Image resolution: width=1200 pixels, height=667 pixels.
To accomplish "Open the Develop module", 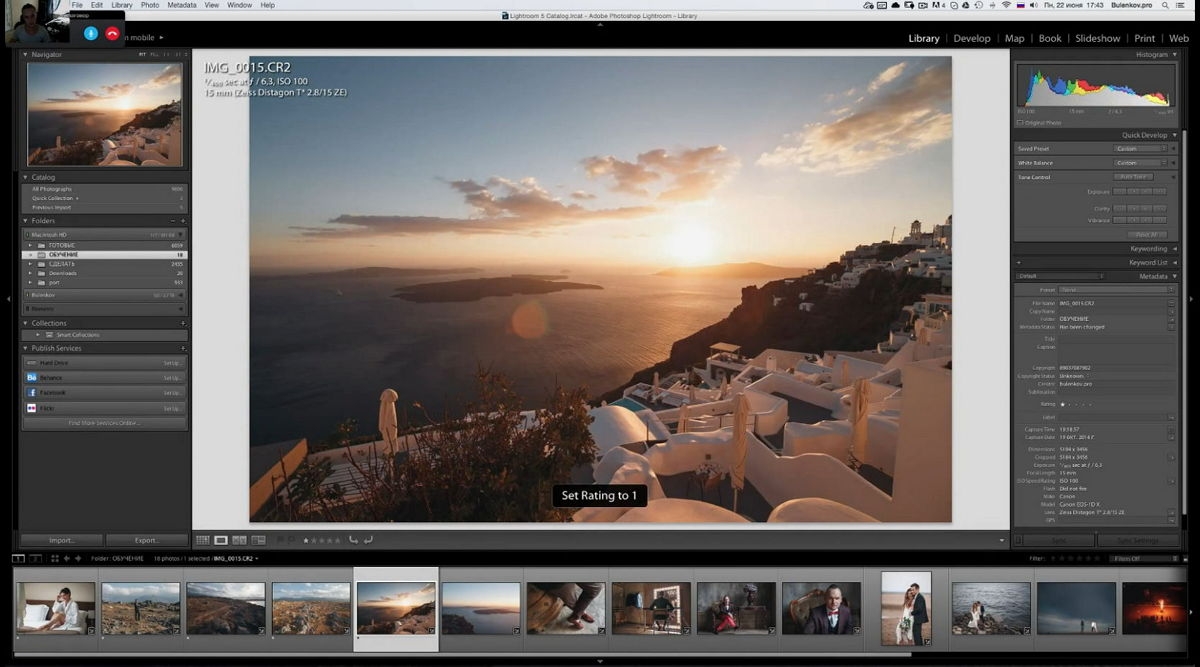I will (x=972, y=38).
